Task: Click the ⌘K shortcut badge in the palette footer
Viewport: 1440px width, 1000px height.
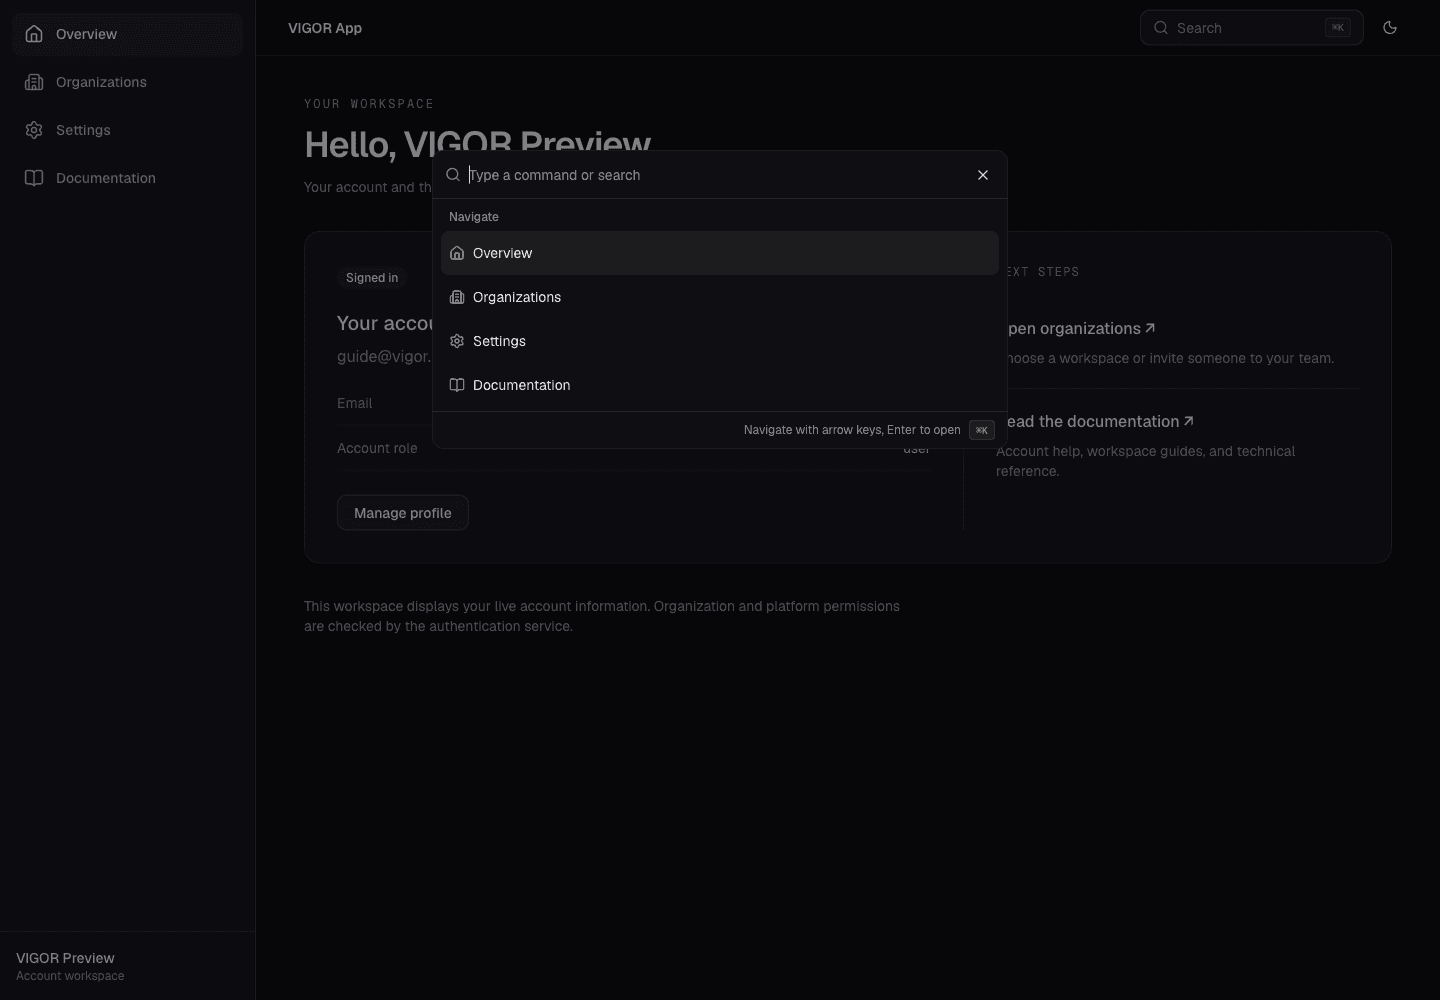Action: [x=982, y=430]
